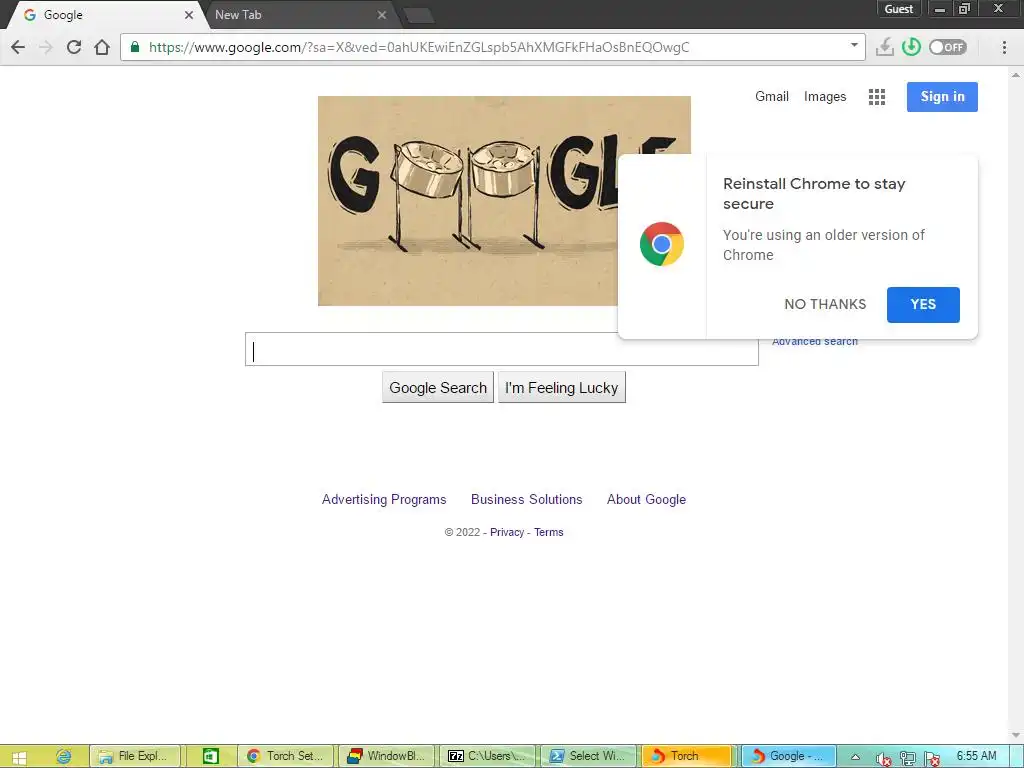This screenshot has width=1024, height=768.
Task: Open Advanced search link
Action: (814, 342)
